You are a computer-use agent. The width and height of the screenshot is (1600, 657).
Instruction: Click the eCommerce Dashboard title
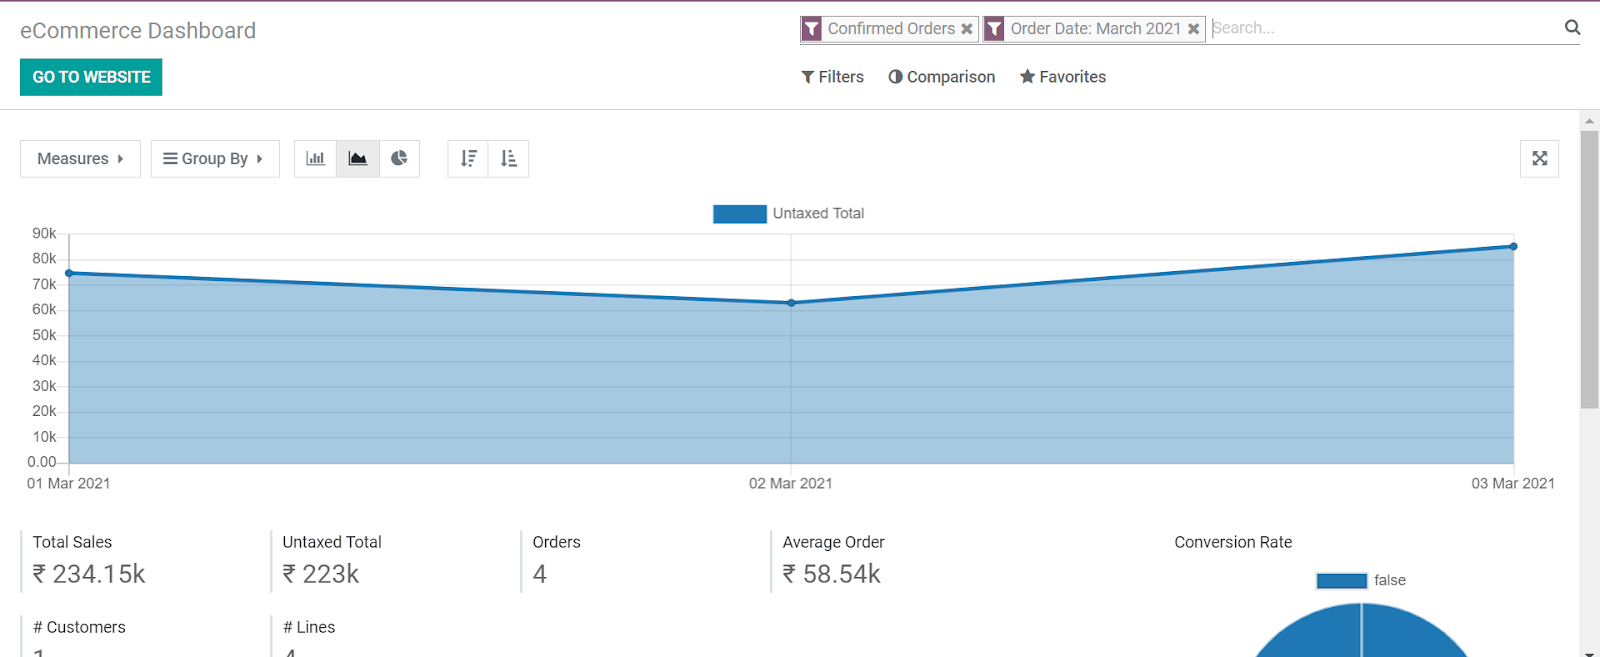[138, 31]
